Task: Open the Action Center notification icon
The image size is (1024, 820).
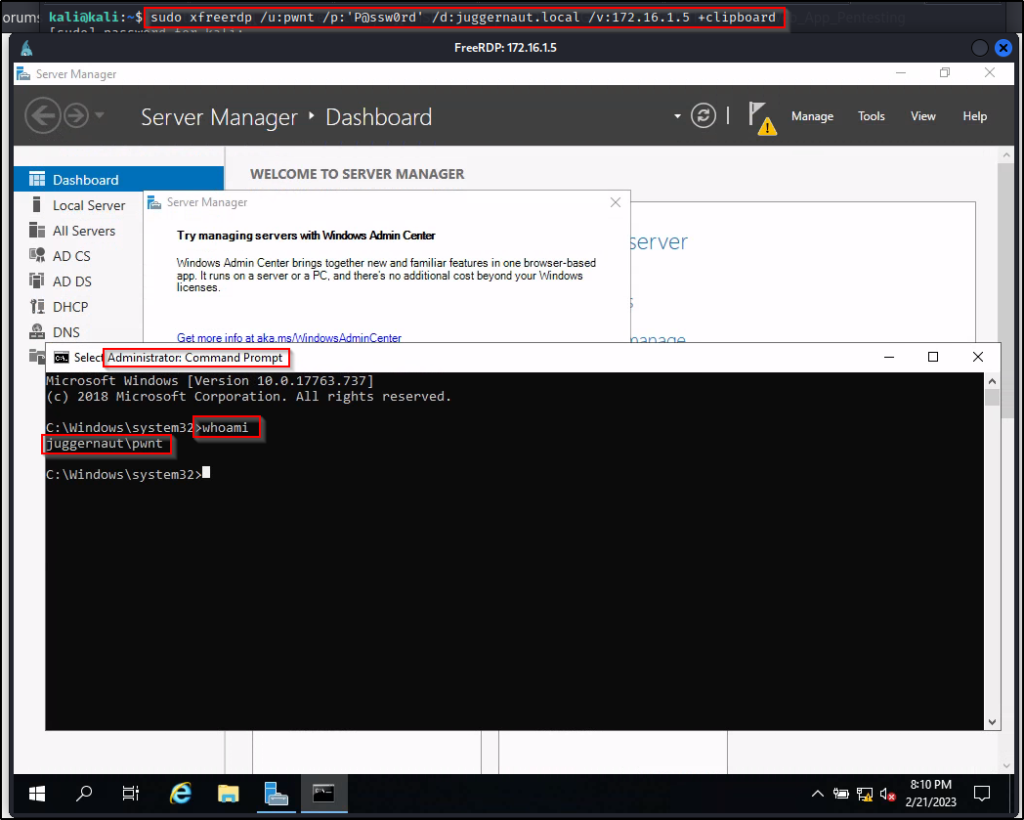Action: [982, 795]
